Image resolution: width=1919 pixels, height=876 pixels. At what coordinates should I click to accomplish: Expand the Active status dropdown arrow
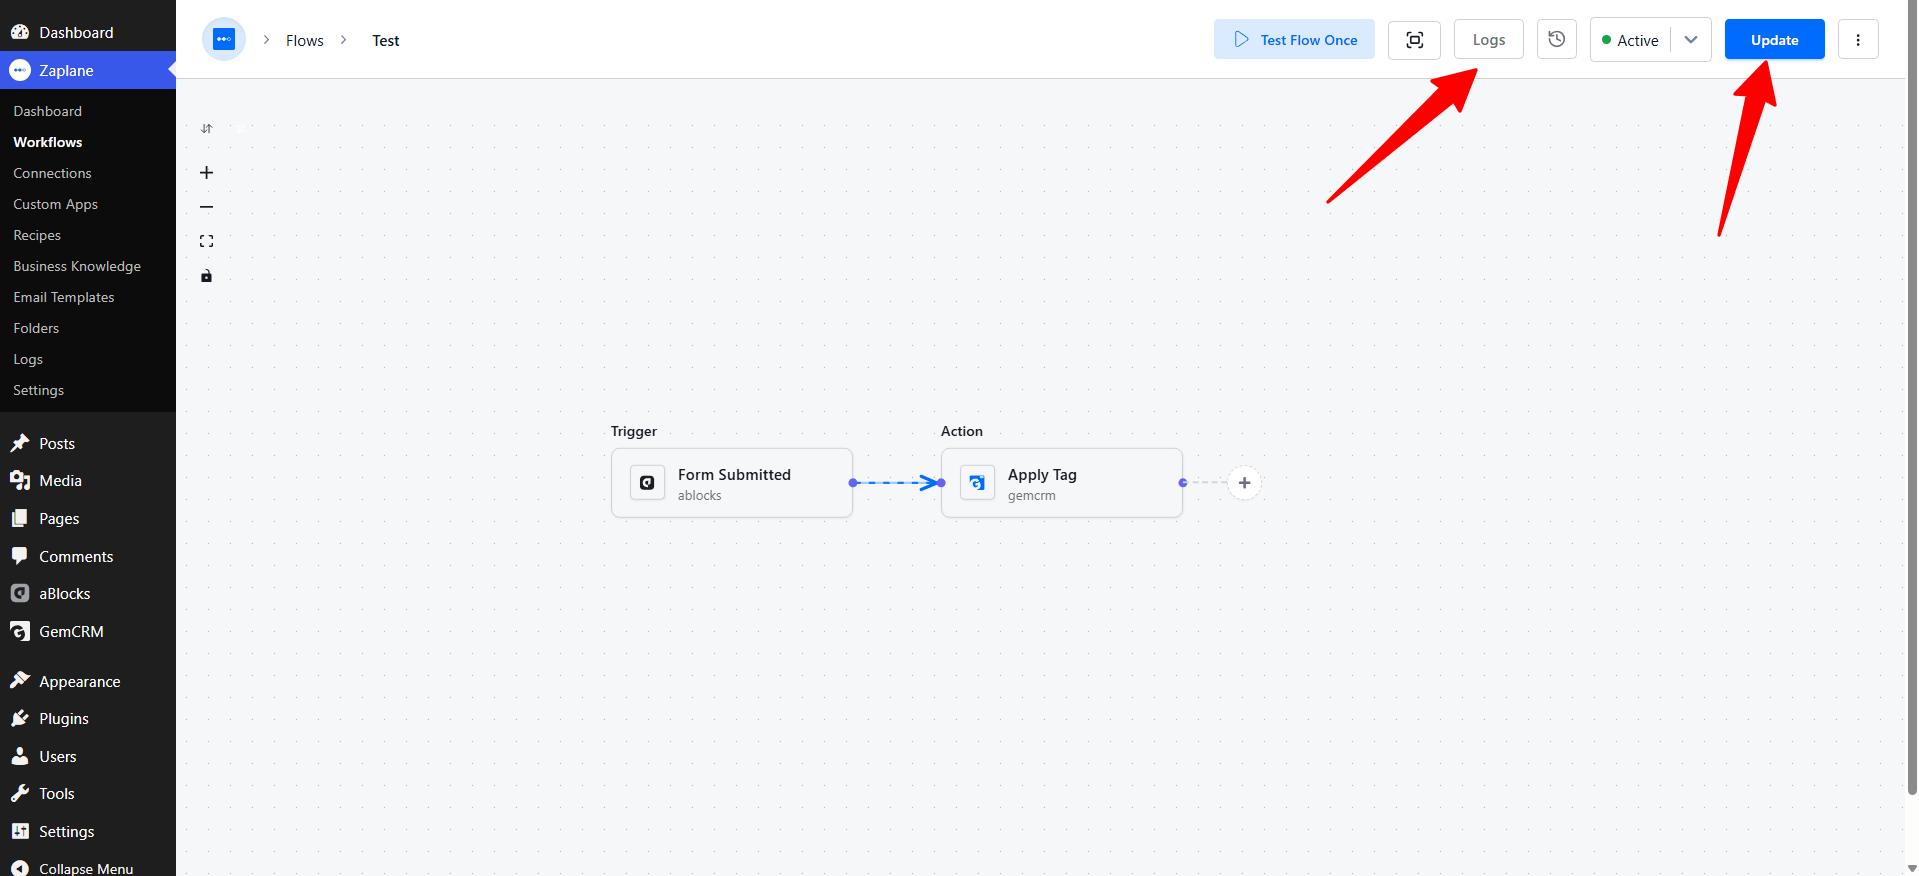[x=1691, y=40]
